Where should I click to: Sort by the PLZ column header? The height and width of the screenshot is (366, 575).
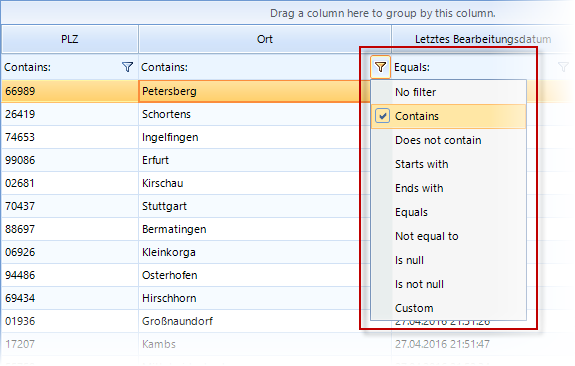tap(70, 39)
